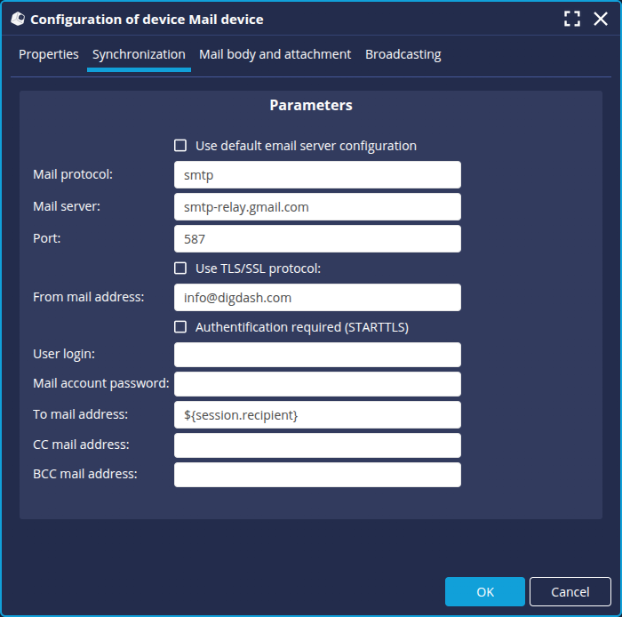622x617 pixels.
Task: Switch to Mail body and attachment tab
Action: 275,55
